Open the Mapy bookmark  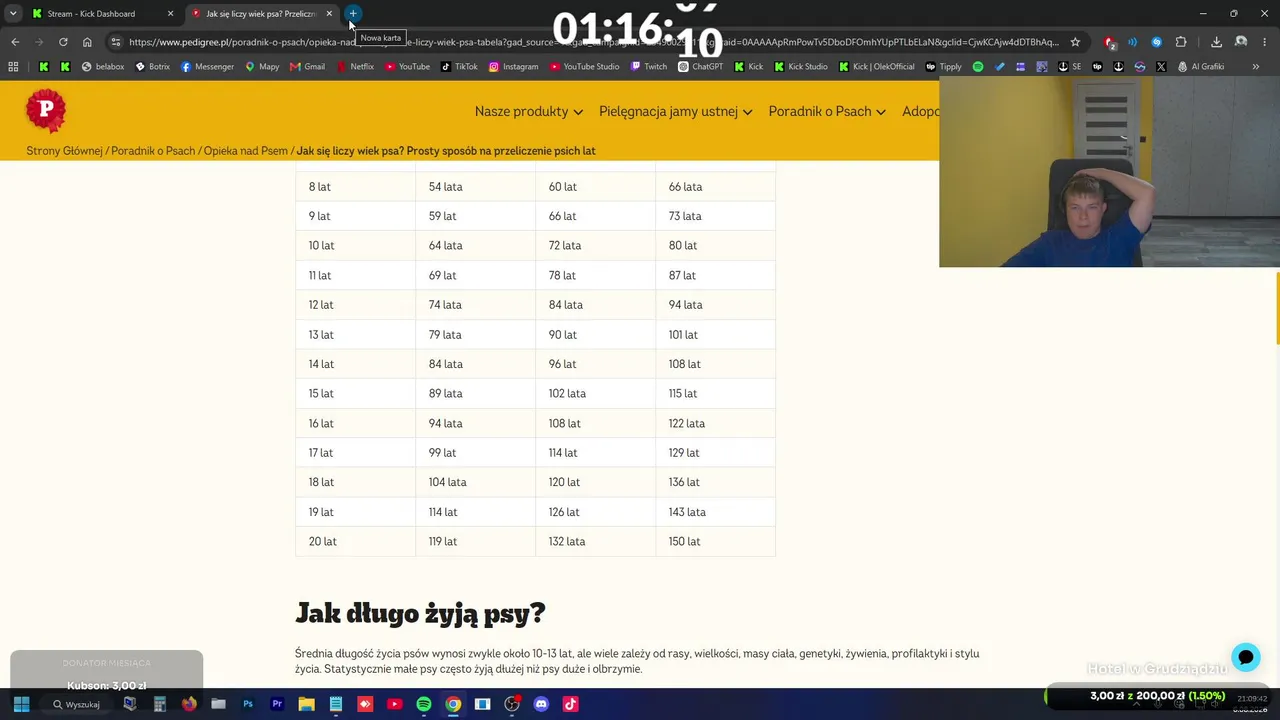[x=262, y=67]
